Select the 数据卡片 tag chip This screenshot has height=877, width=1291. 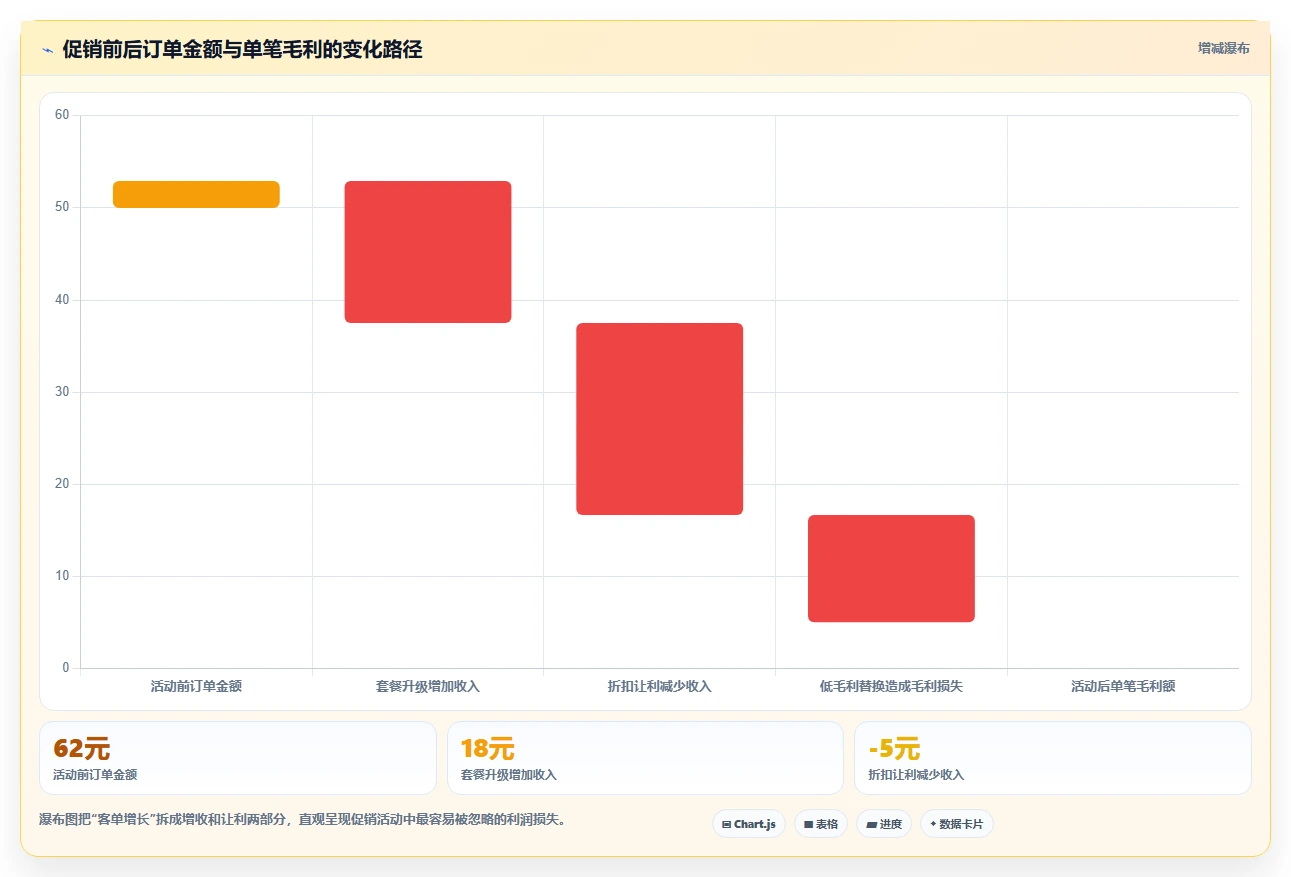coord(957,824)
